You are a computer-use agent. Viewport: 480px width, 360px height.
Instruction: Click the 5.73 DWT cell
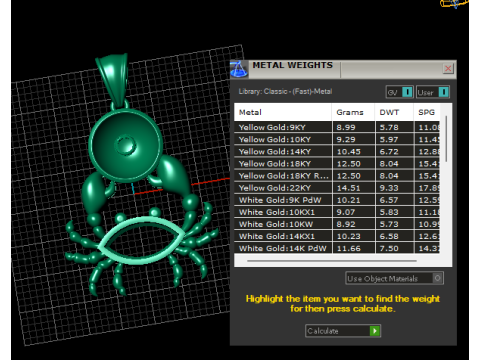point(395,224)
